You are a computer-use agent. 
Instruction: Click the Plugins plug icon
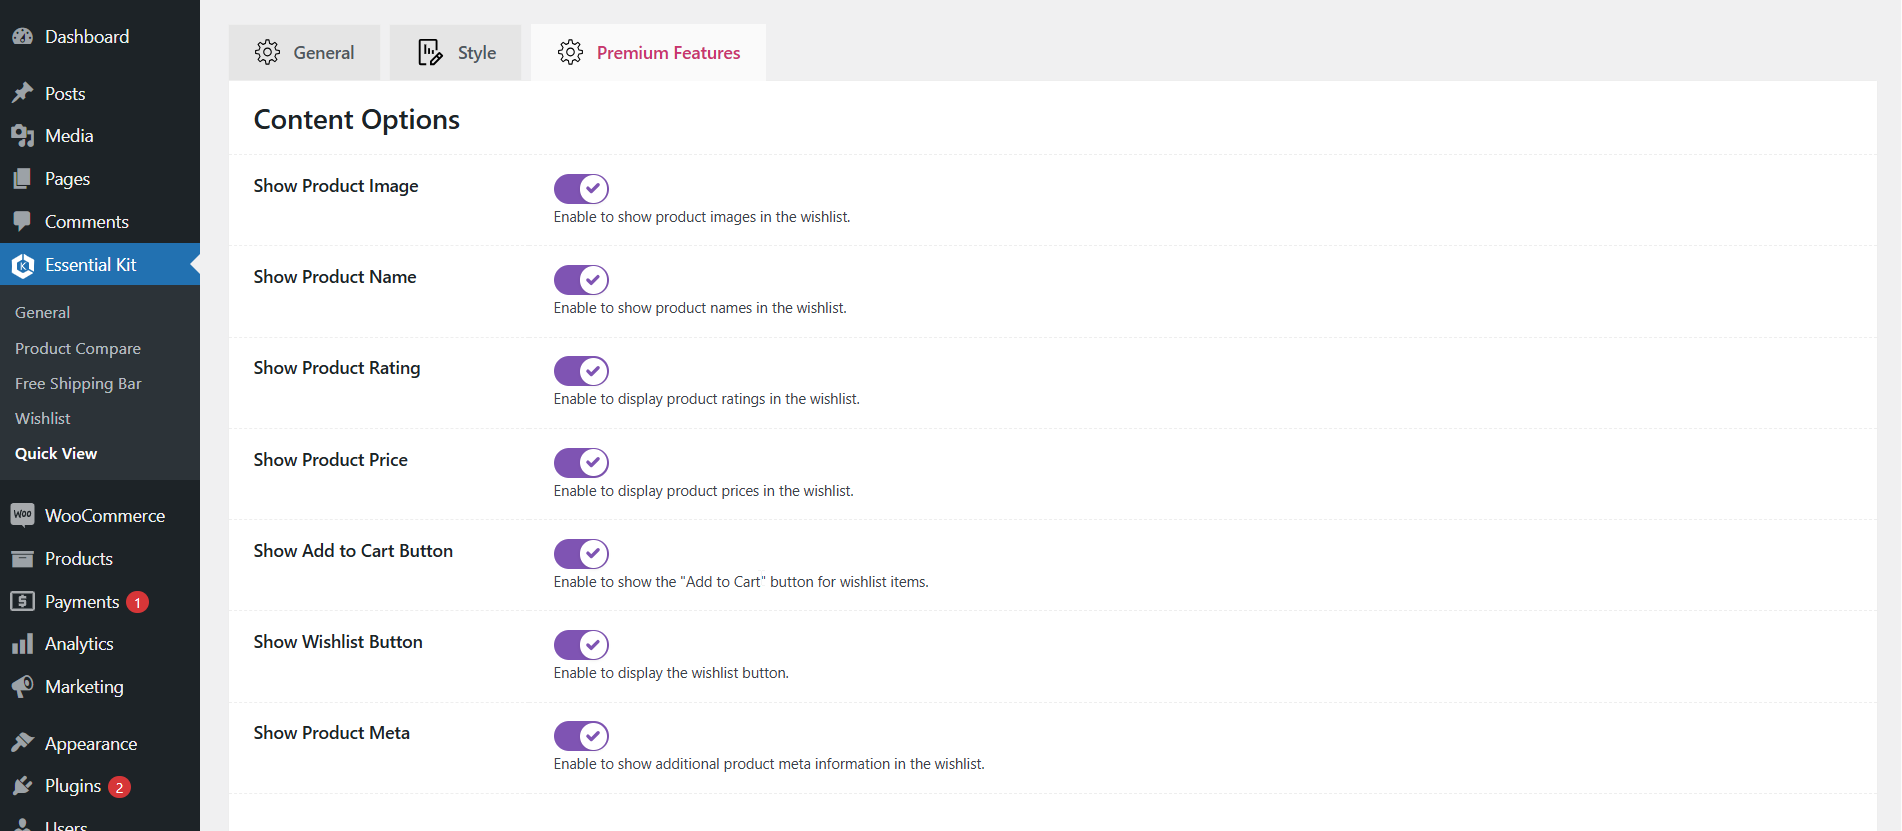[x=22, y=786]
